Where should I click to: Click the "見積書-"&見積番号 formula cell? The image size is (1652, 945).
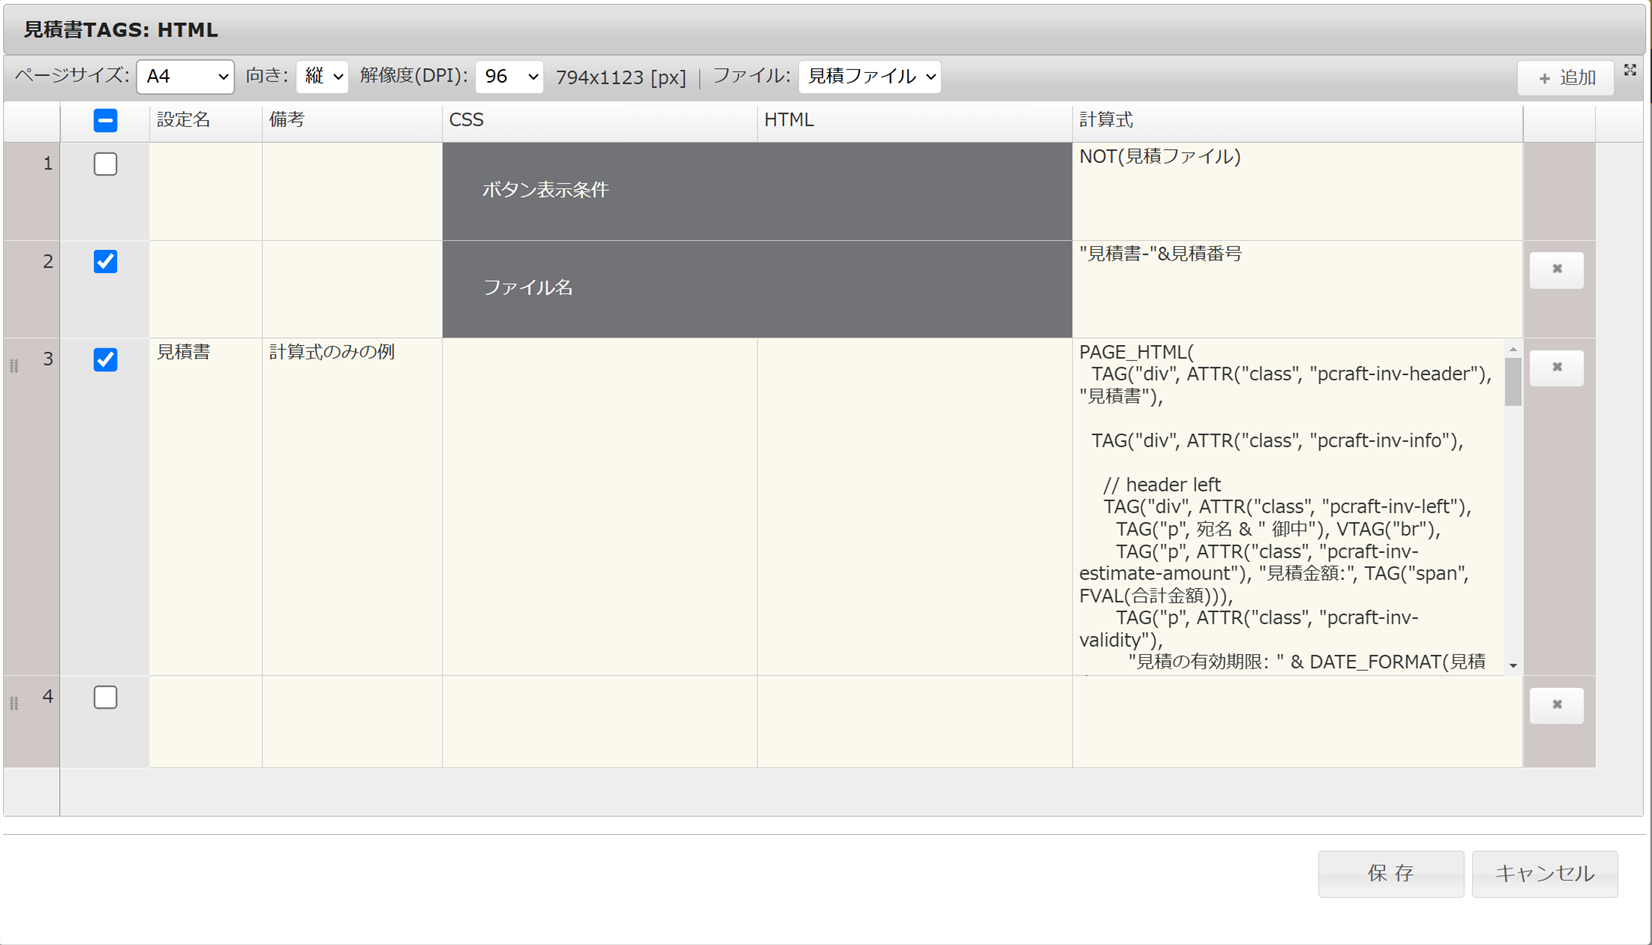click(1298, 289)
